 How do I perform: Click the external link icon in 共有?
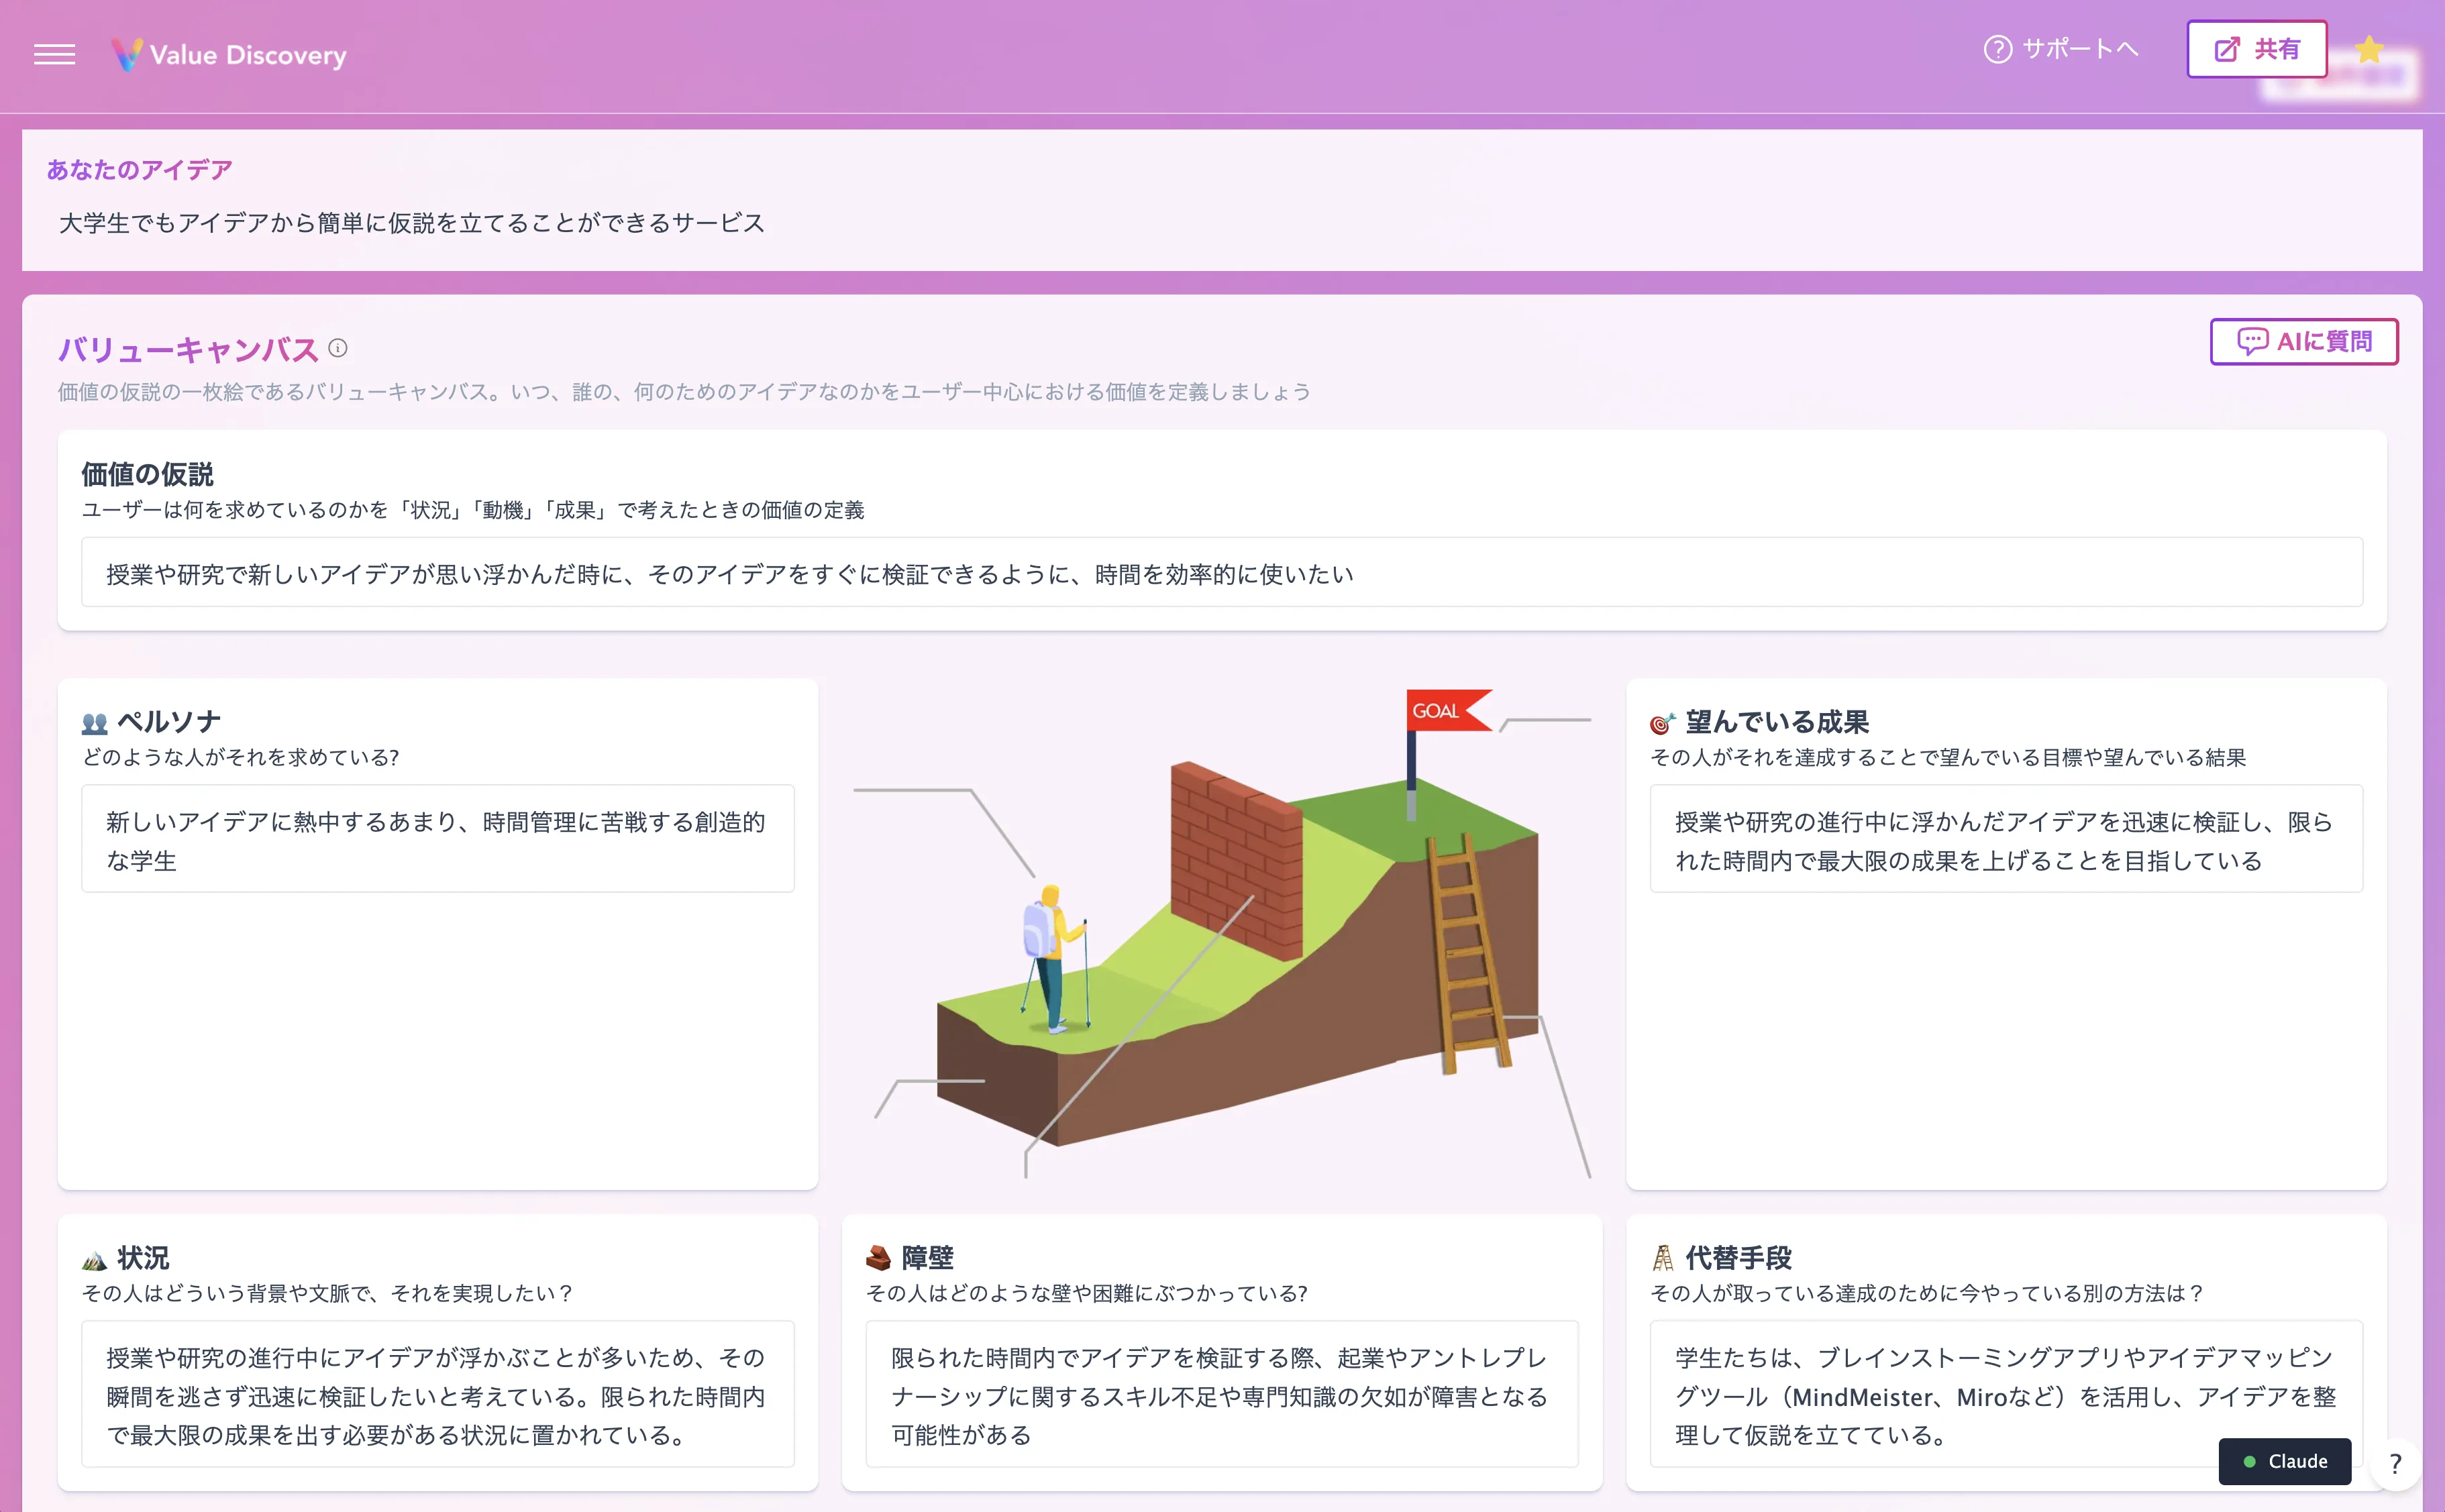(x=2227, y=49)
